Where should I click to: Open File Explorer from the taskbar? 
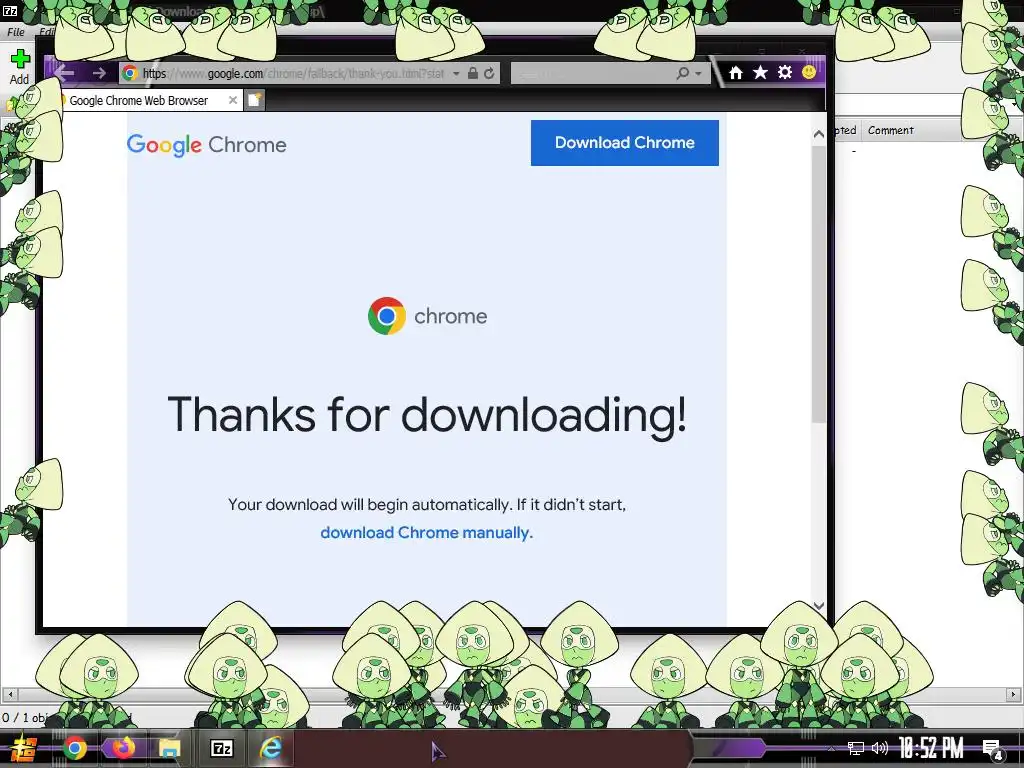(x=170, y=748)
